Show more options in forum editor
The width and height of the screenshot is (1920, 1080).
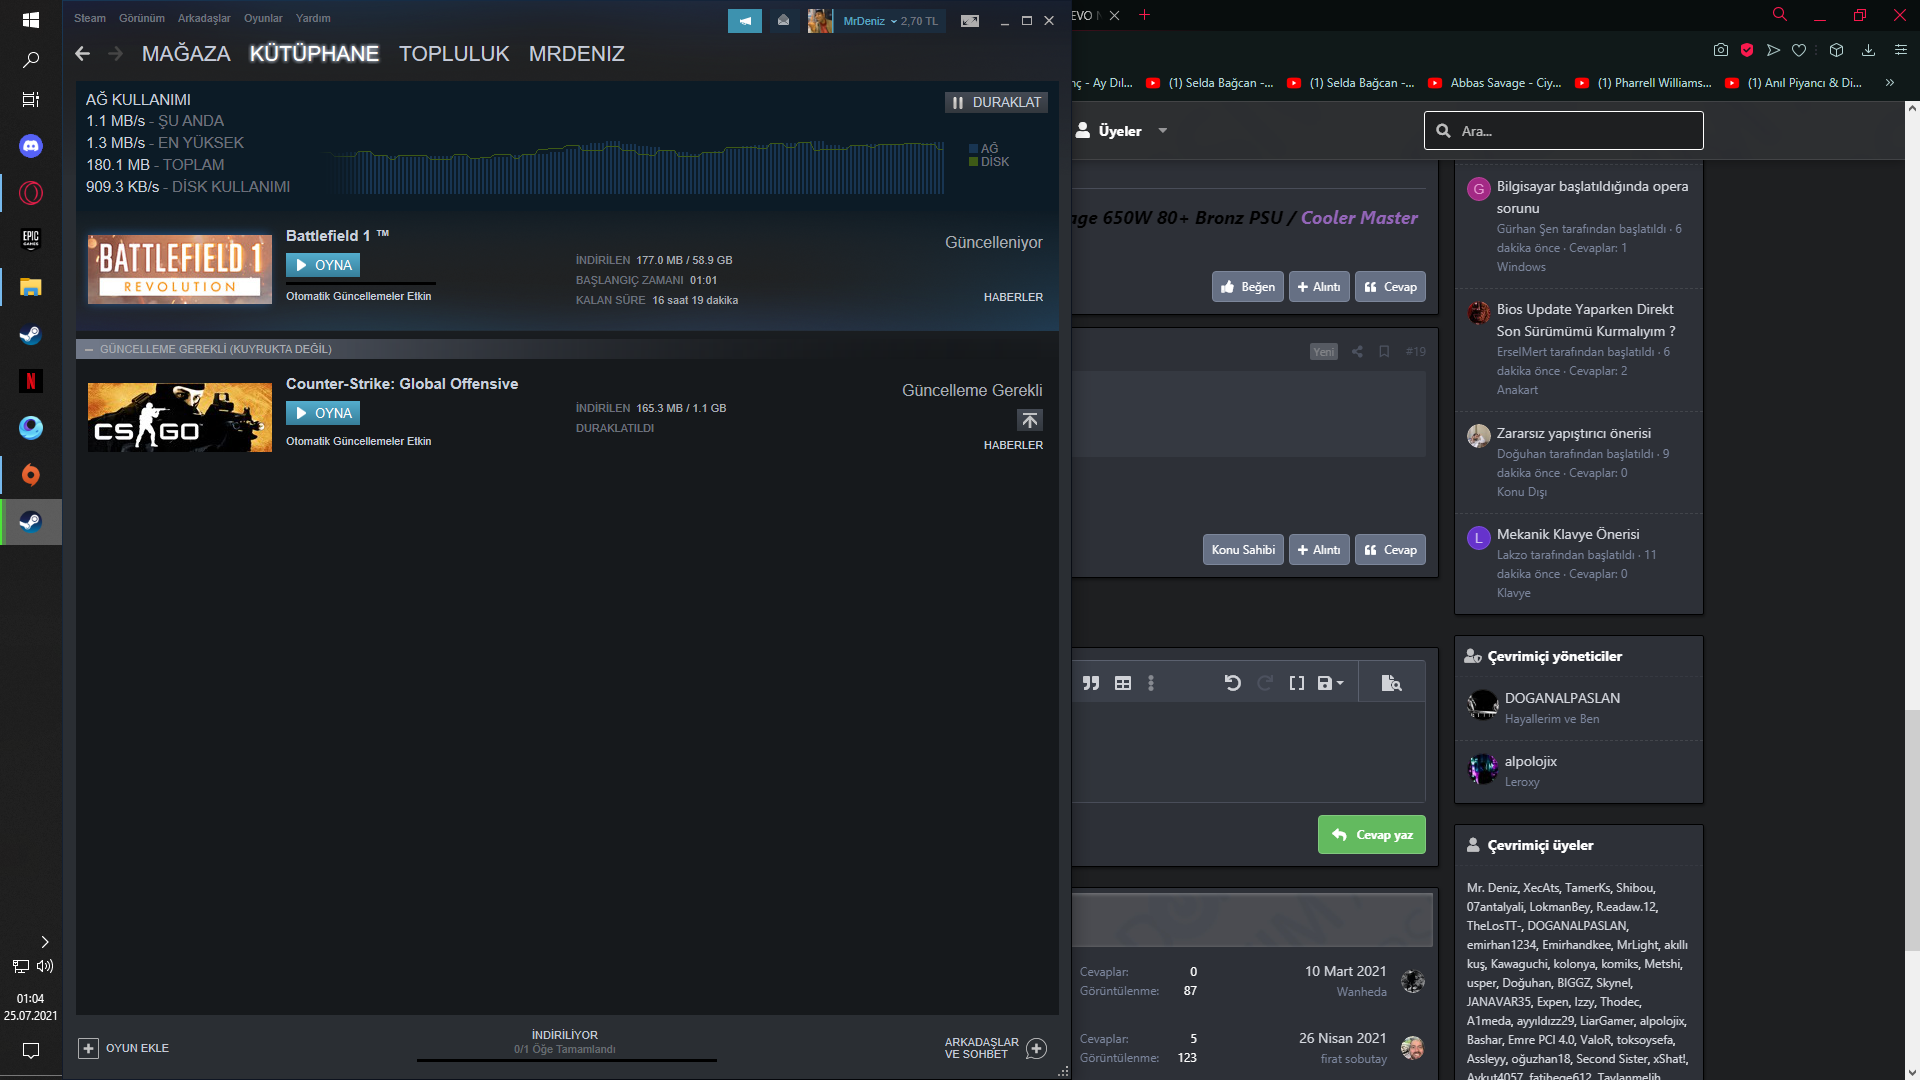(1151, 683)
